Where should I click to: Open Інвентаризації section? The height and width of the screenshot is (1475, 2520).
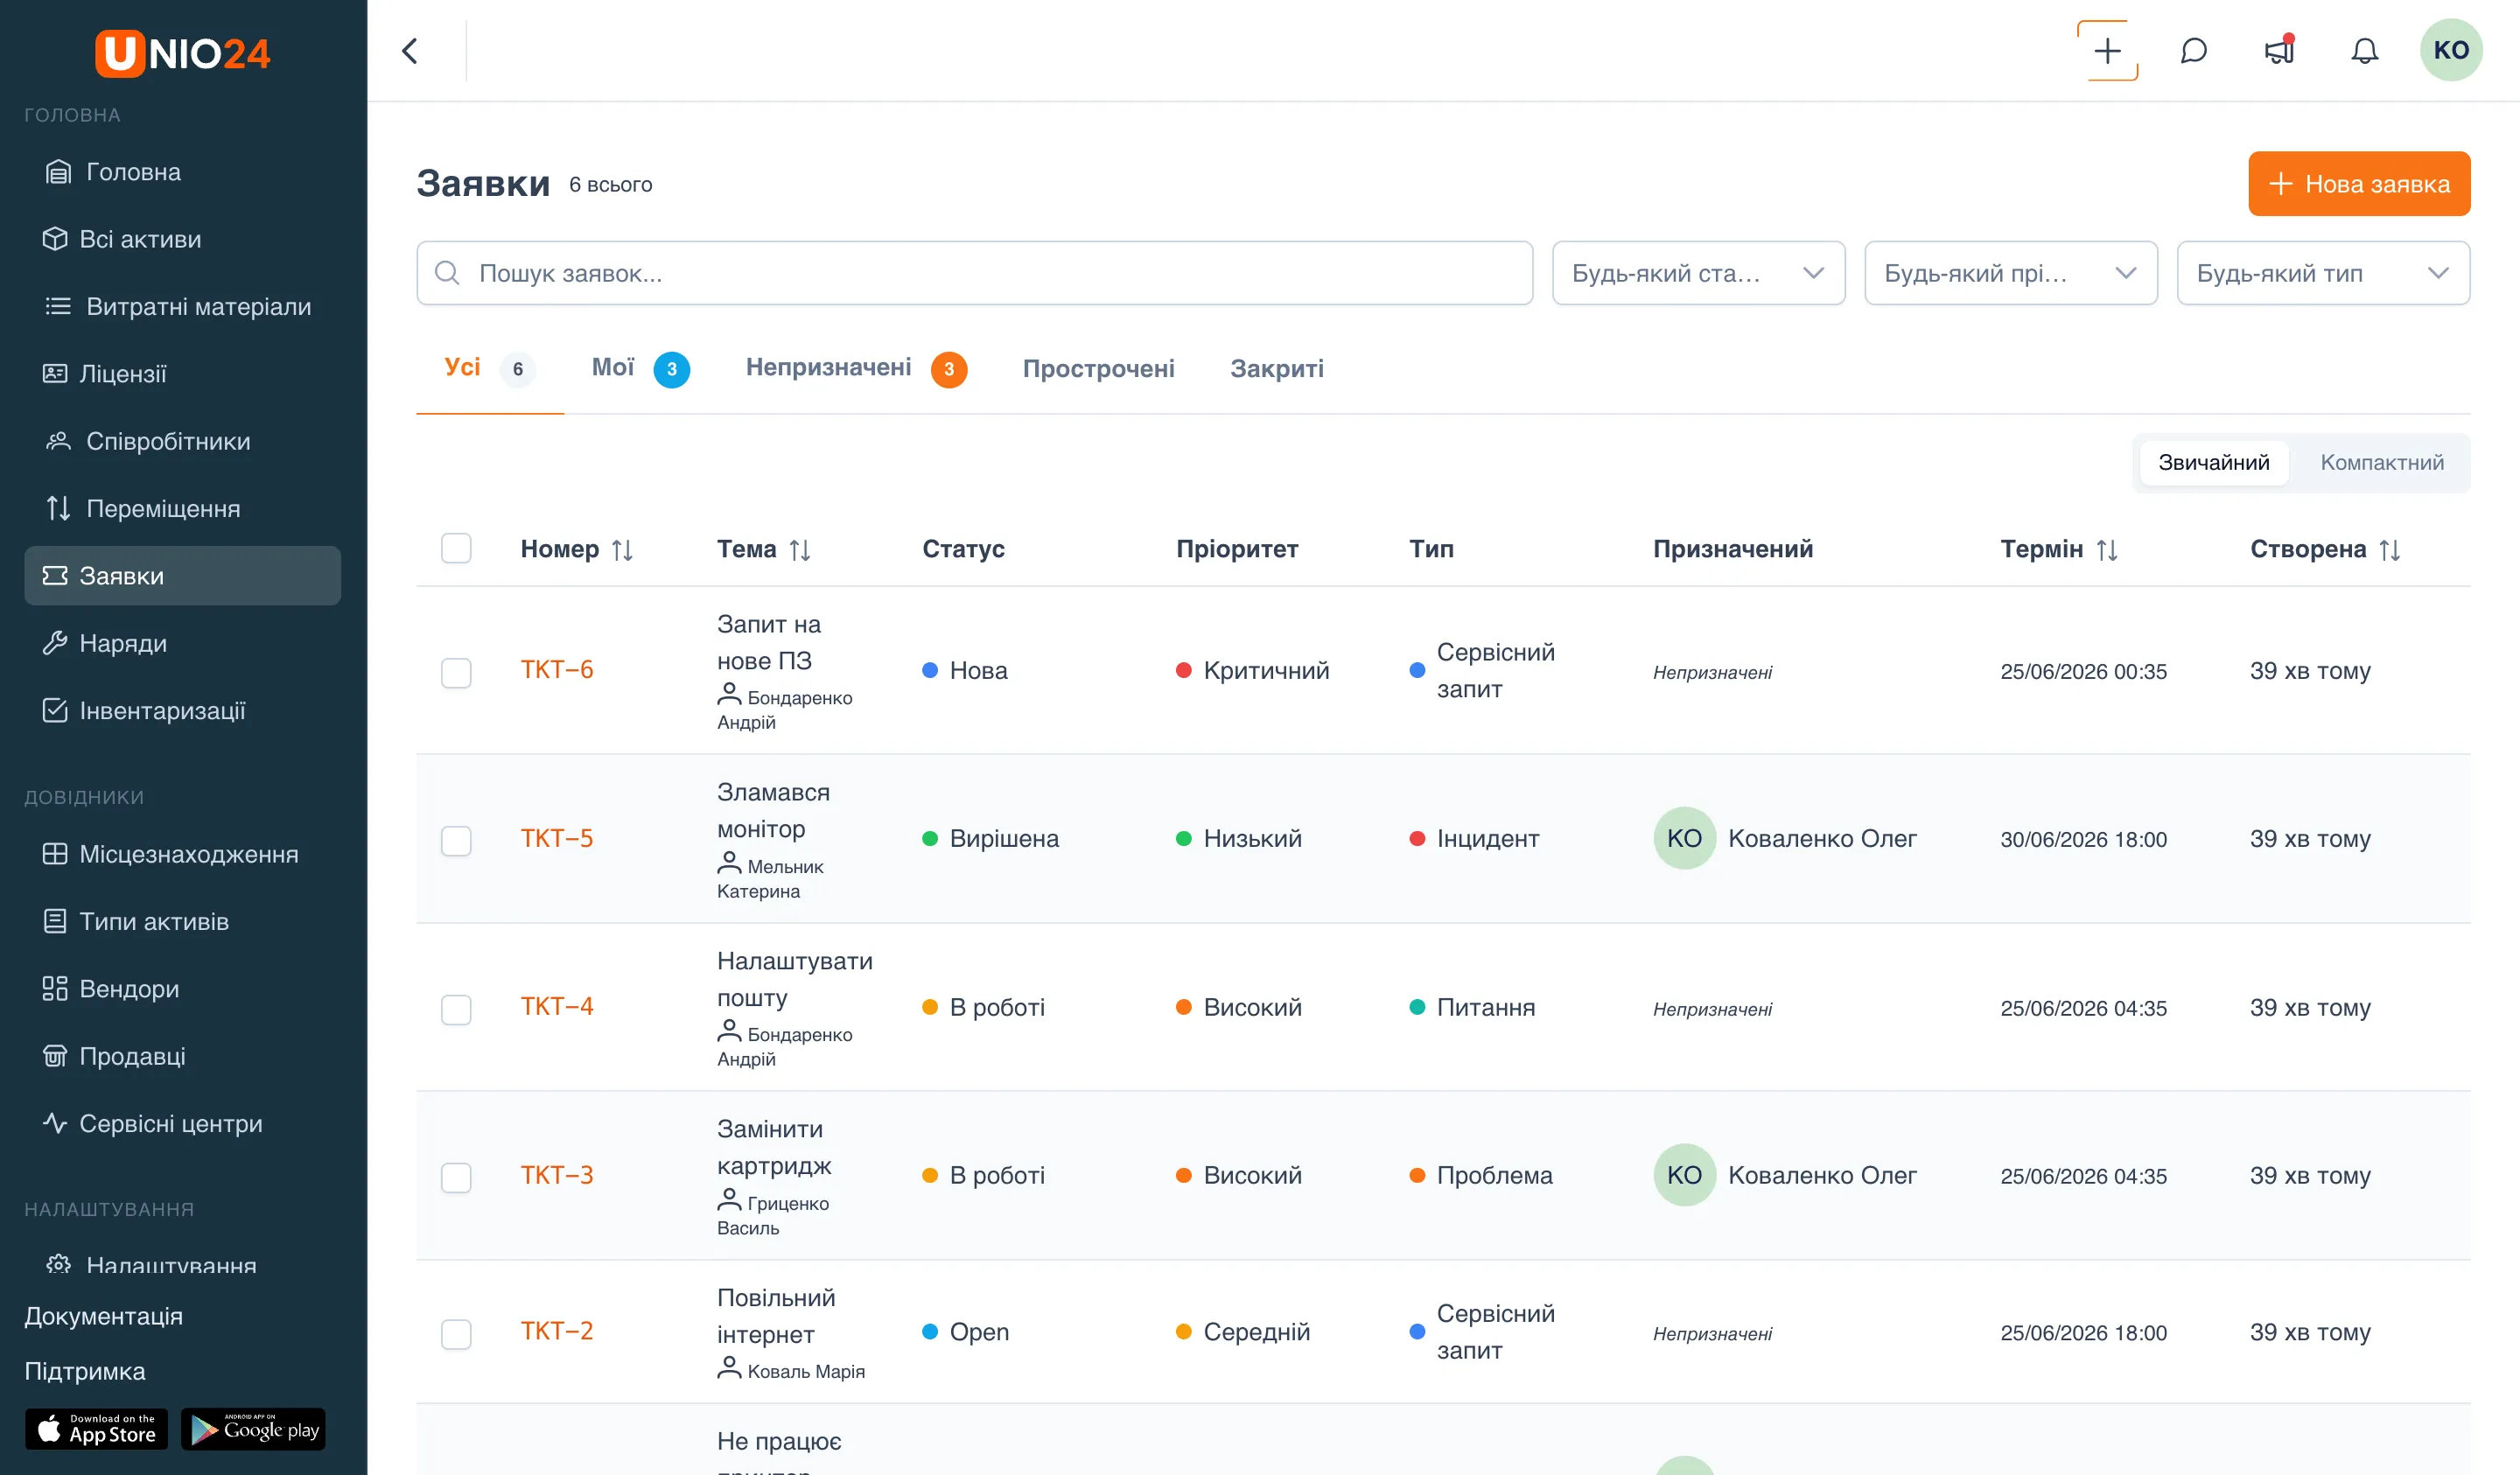pyautogui.click(x=183, y=711)
